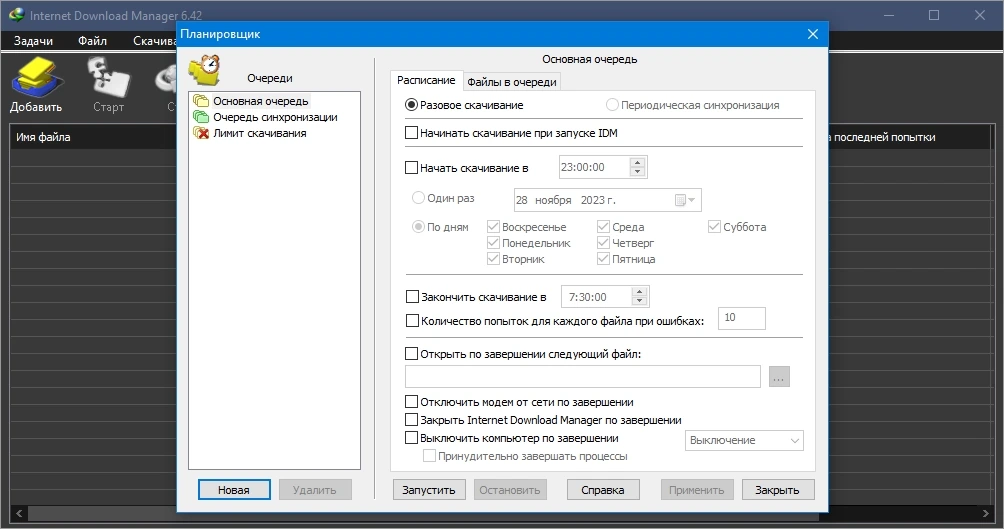
Task: Click the yellow folder icon of Основная очередь
Action: [x=201, y=101]
